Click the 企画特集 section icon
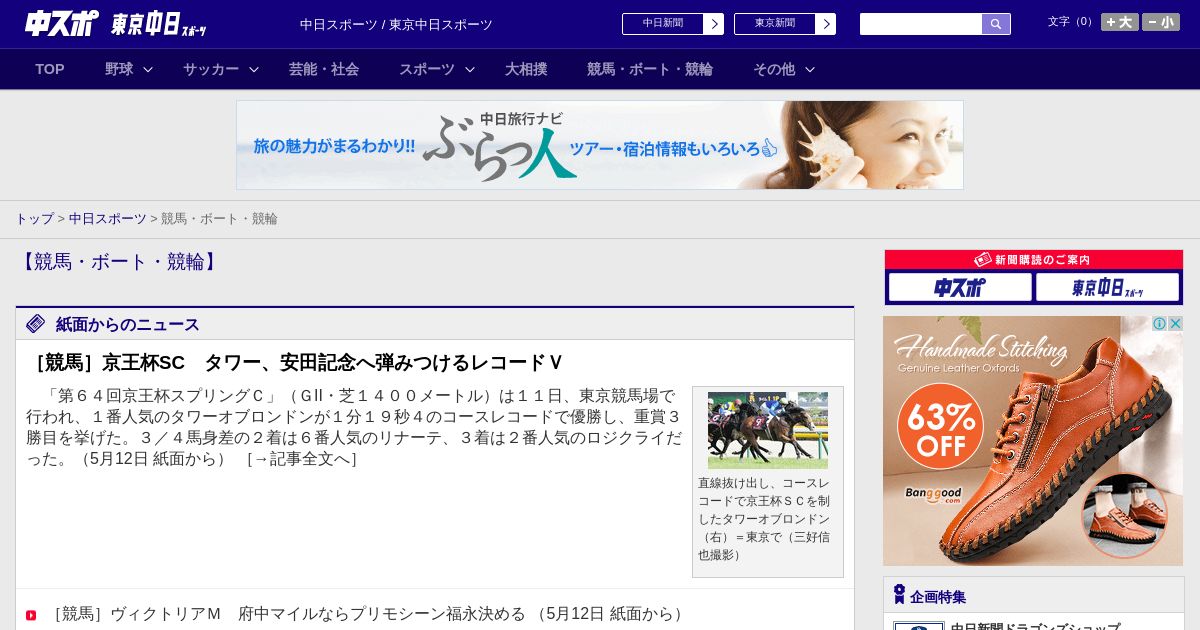Screen dimensions: 1200x630 tap(899, 595)
